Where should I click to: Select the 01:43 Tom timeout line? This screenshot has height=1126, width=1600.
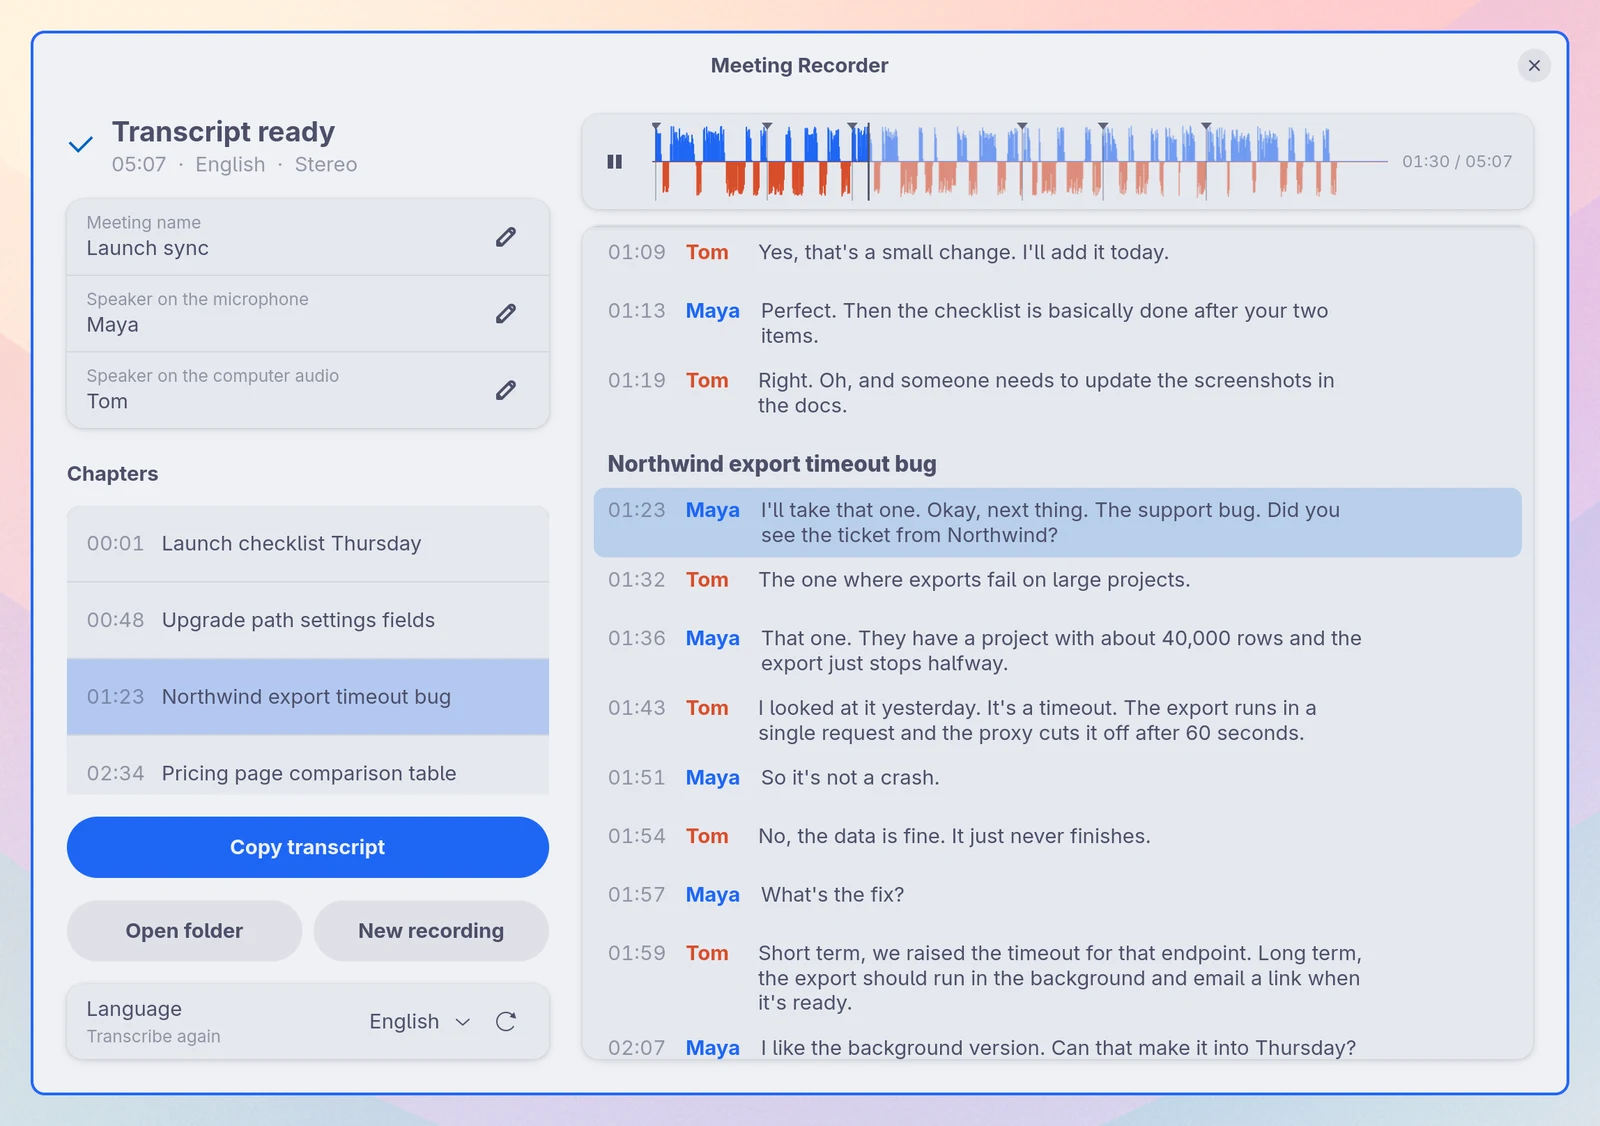[1057, 720]
